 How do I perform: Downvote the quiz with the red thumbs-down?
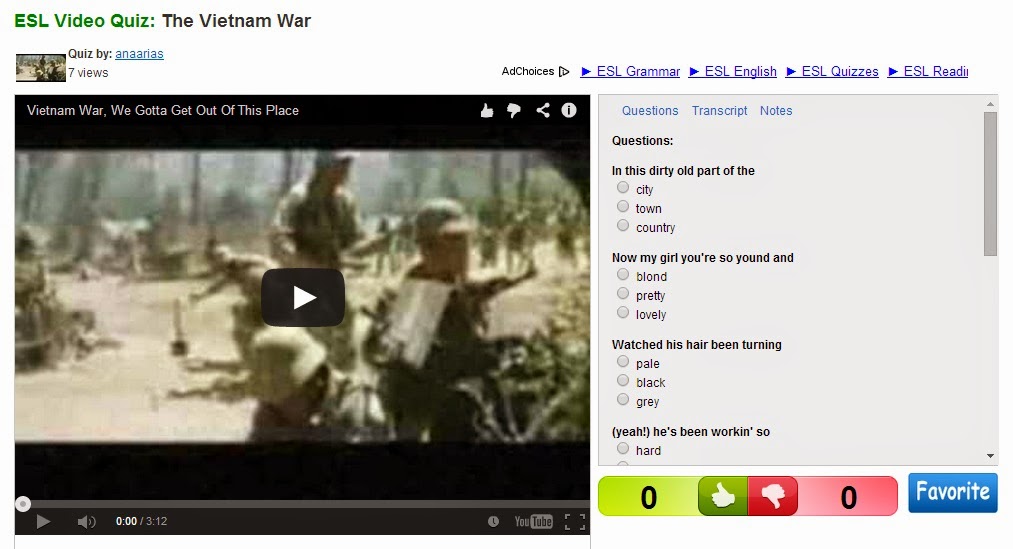[x=773, y=496]
